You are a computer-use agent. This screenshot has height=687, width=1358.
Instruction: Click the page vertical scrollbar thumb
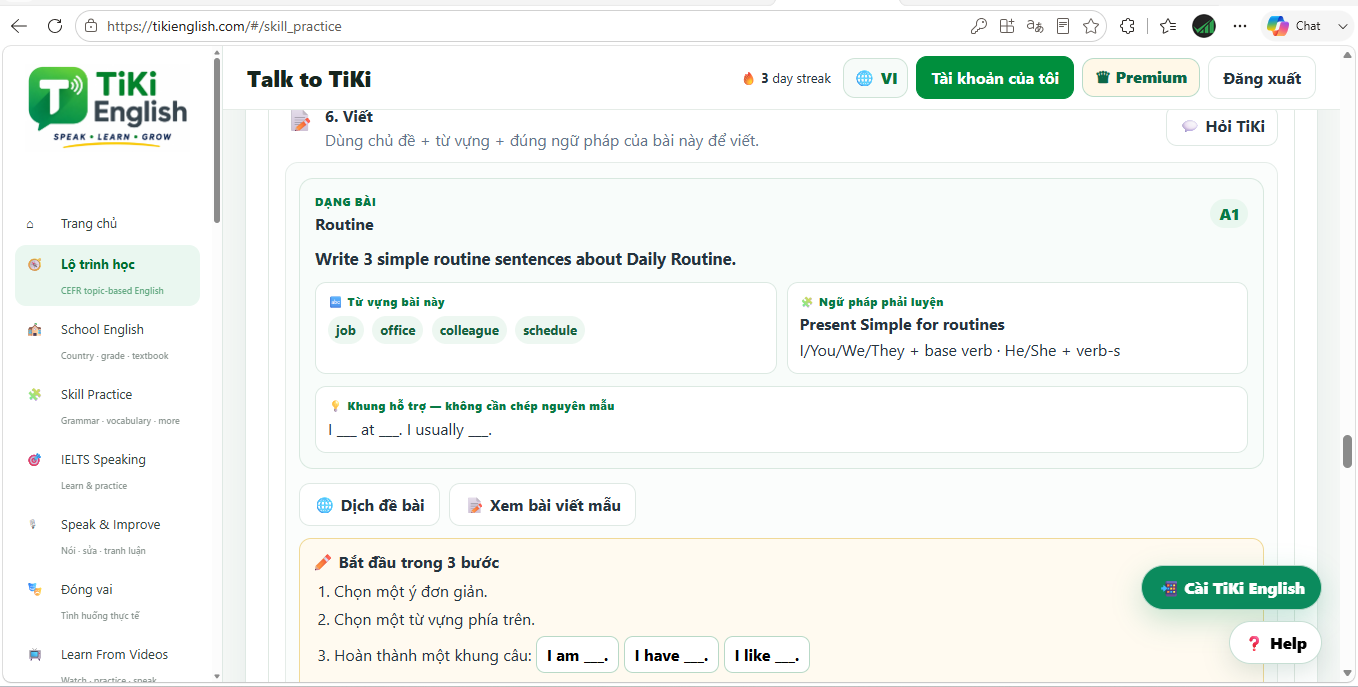point(1348,452)
